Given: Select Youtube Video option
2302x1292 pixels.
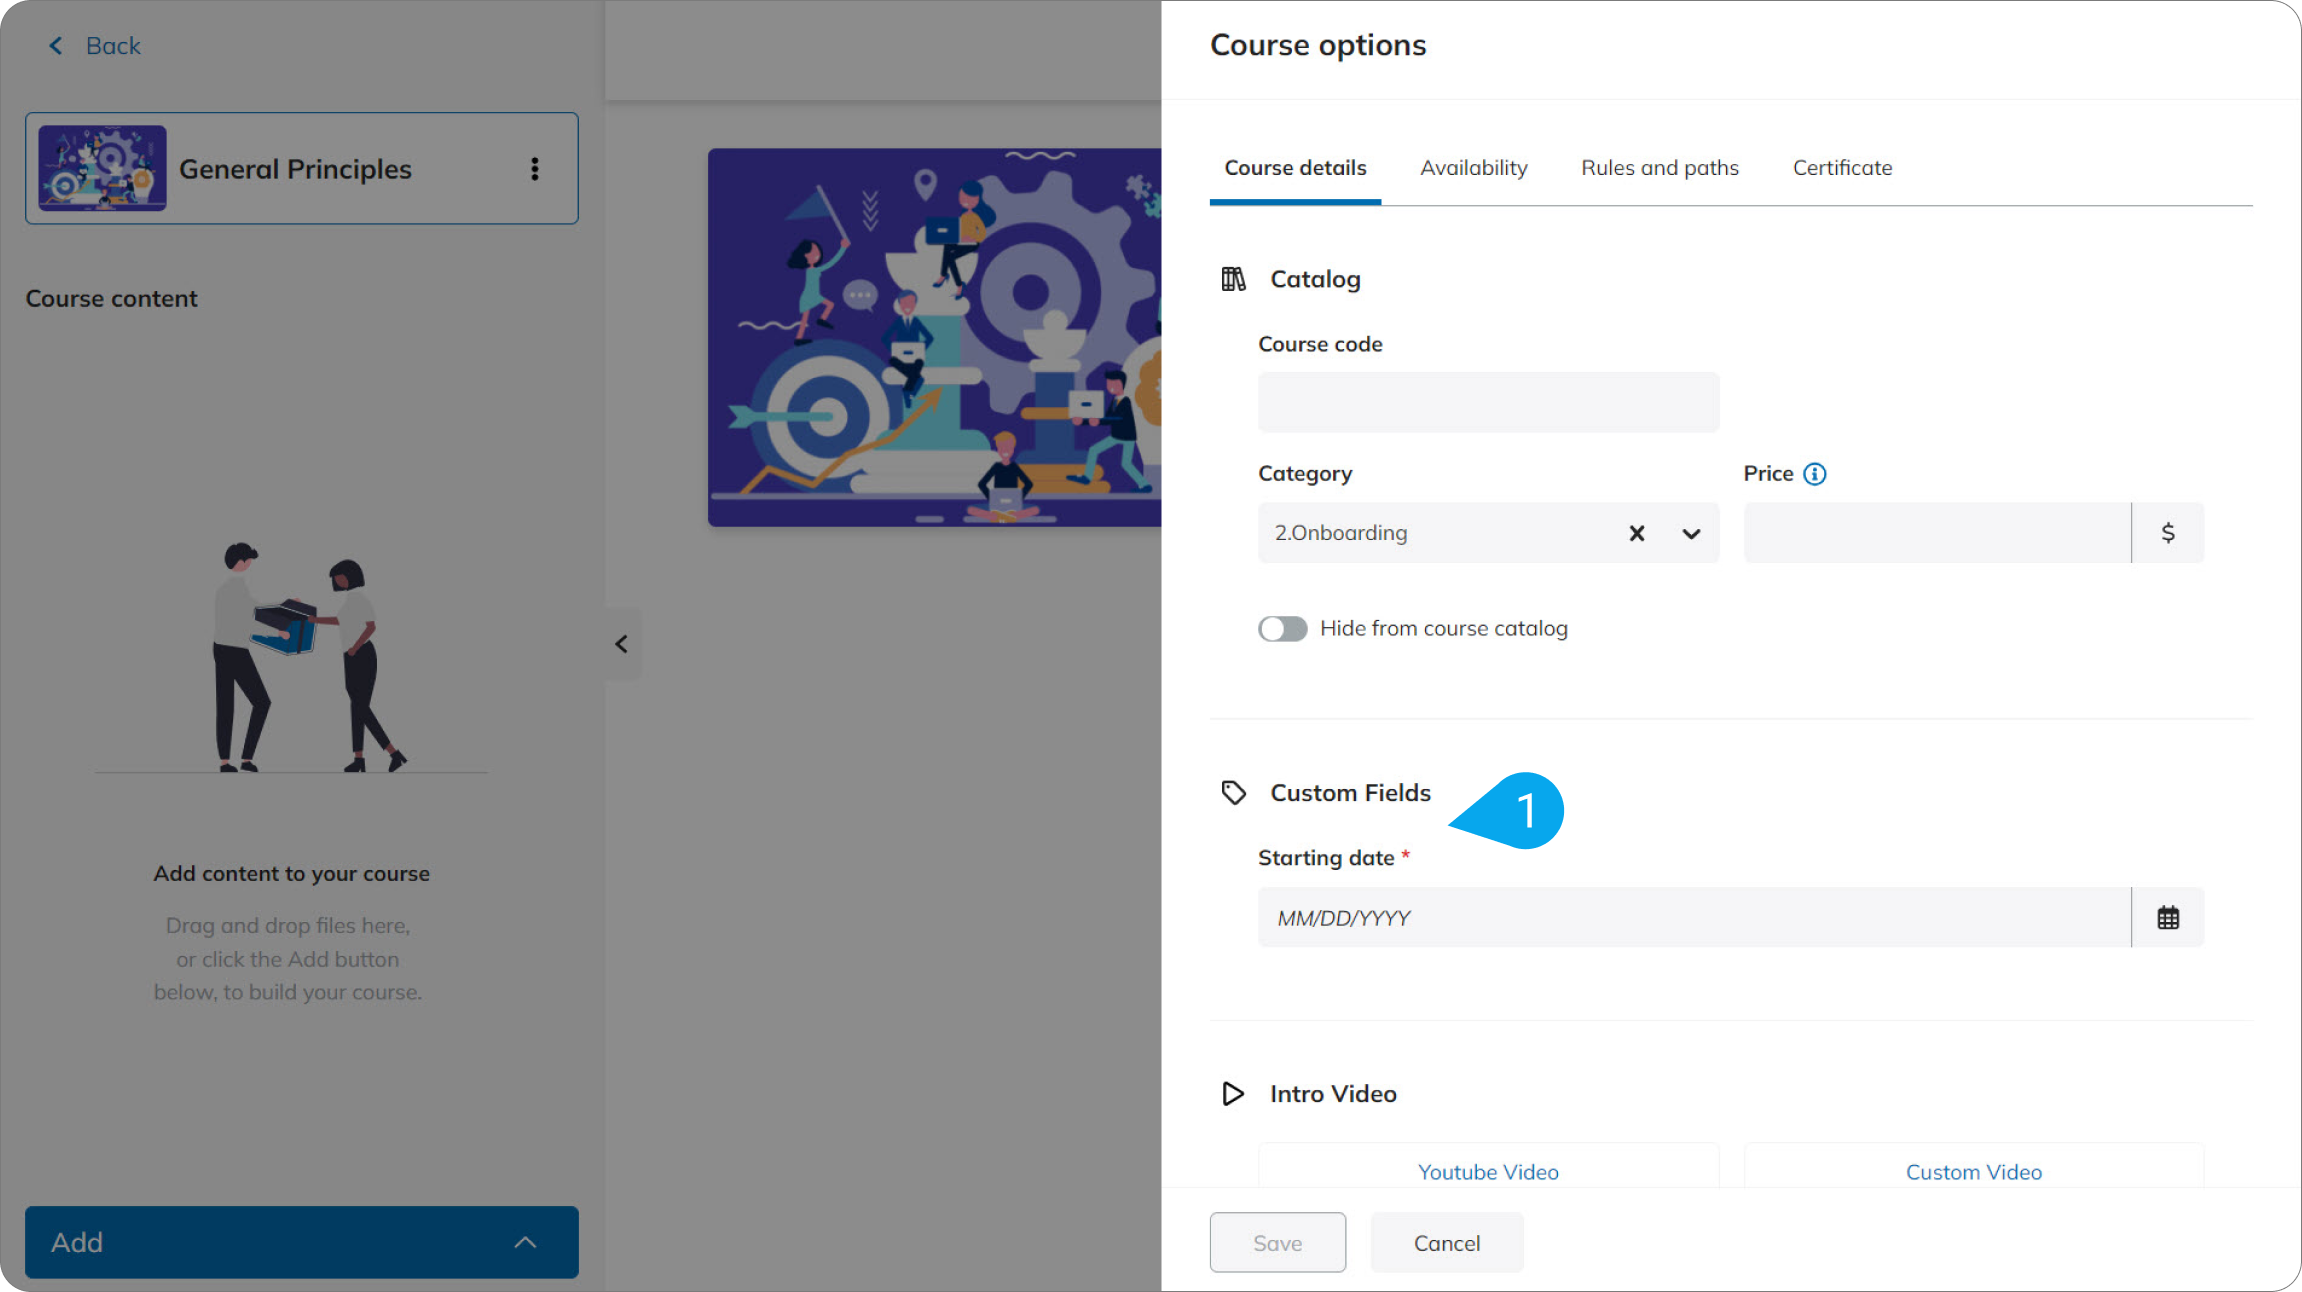Looking at the screenshot, I should click(x=1488, y=1171).
